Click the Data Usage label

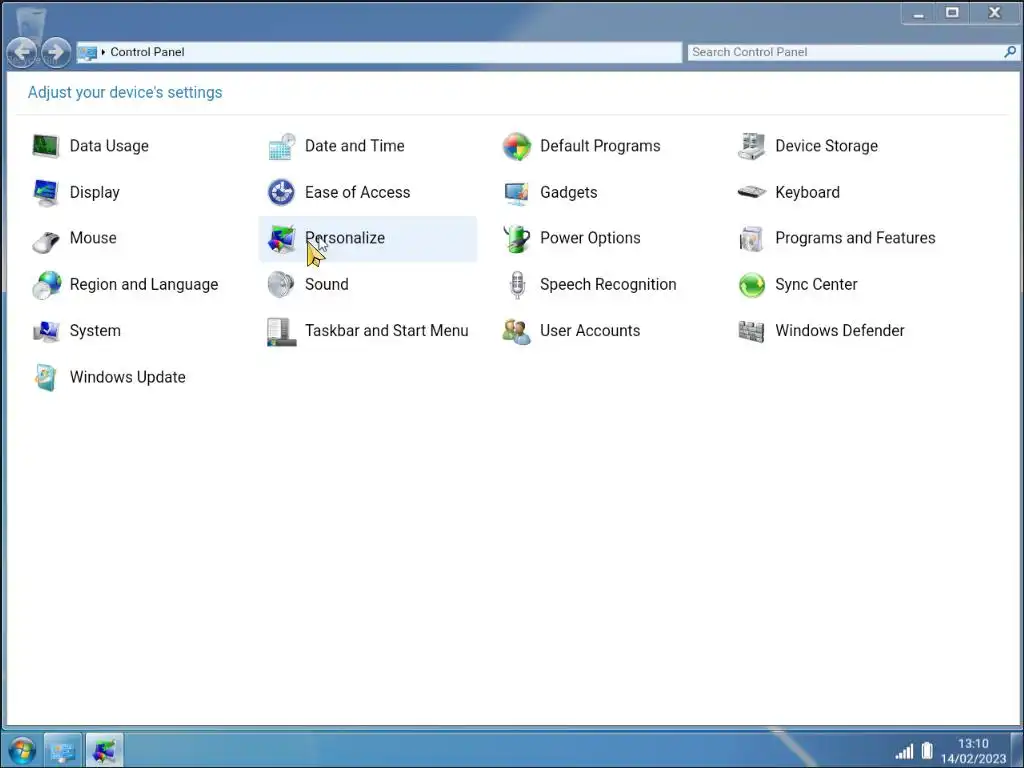coord(109,146)
